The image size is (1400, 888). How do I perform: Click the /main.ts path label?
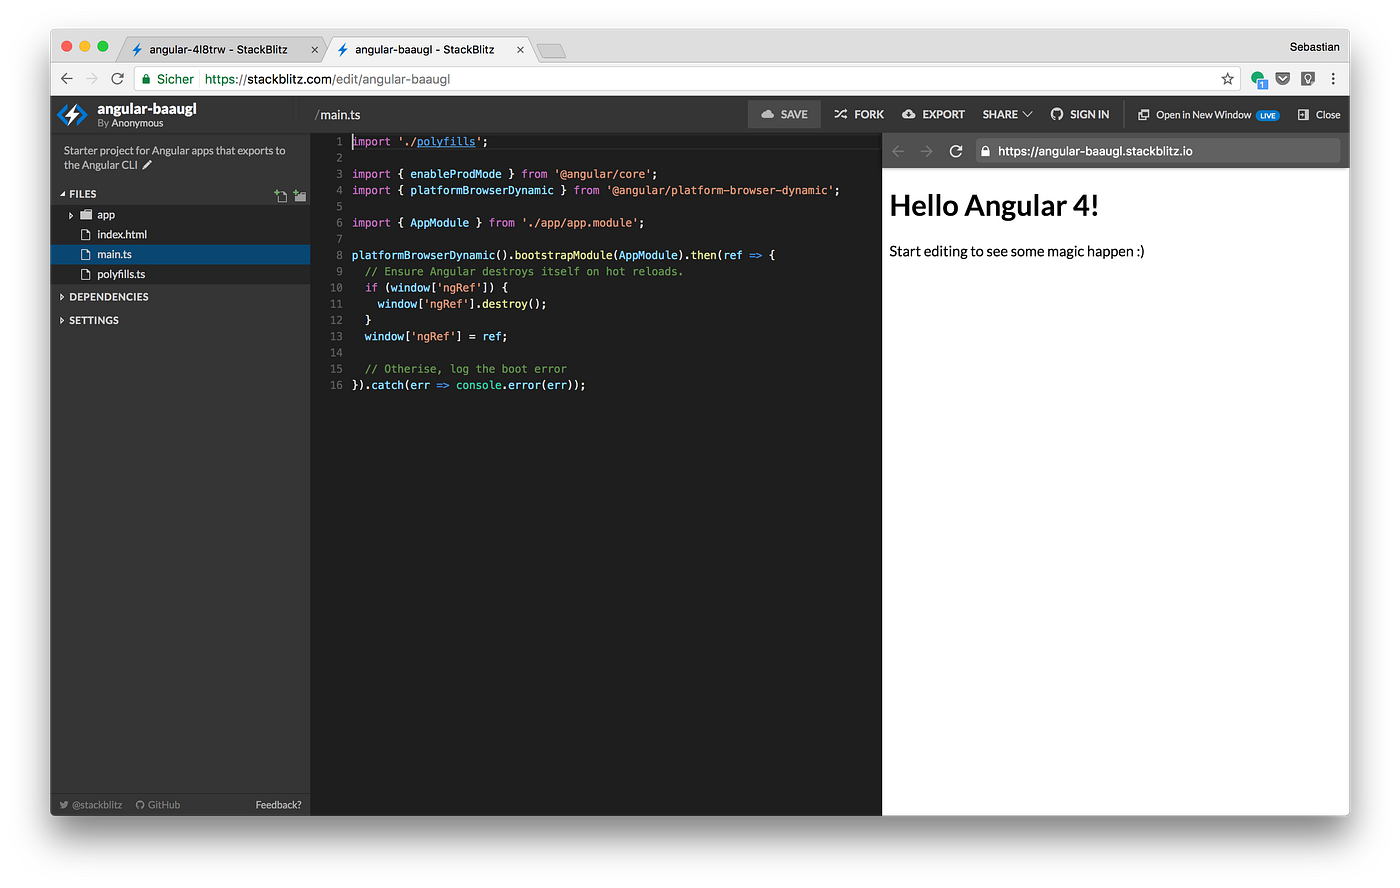(337, 114)
